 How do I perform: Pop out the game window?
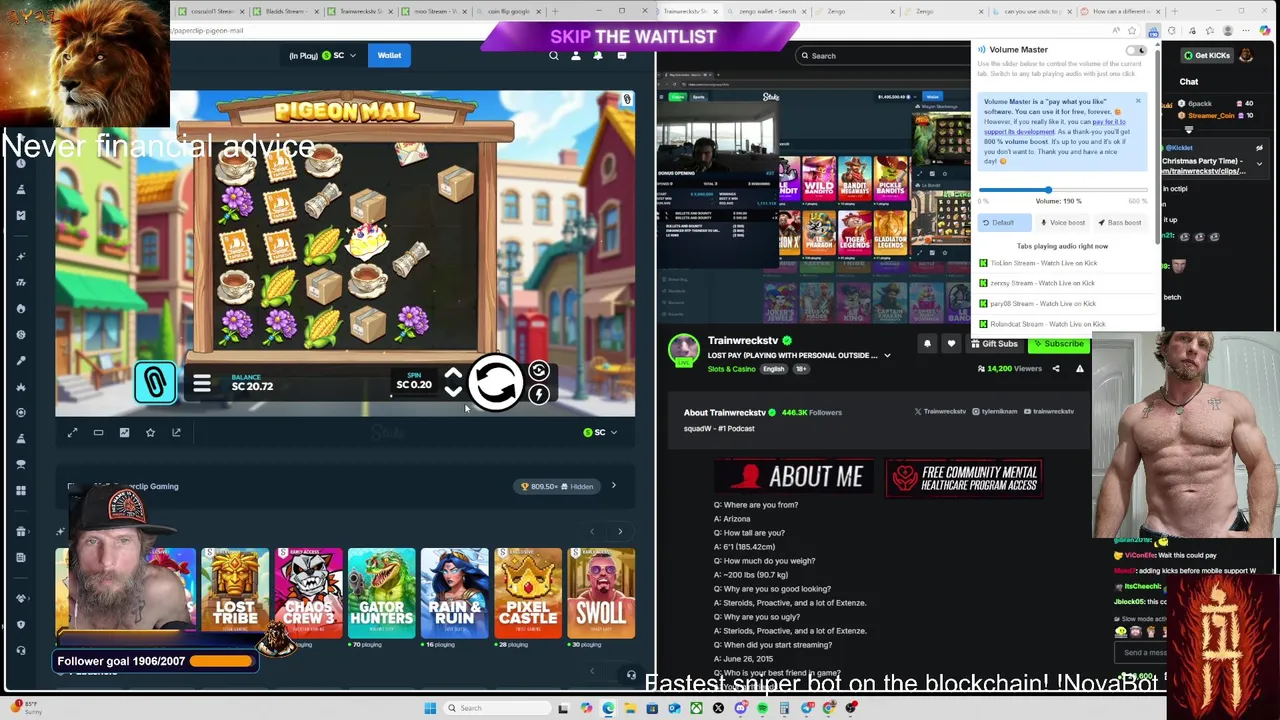pos(176,433)
